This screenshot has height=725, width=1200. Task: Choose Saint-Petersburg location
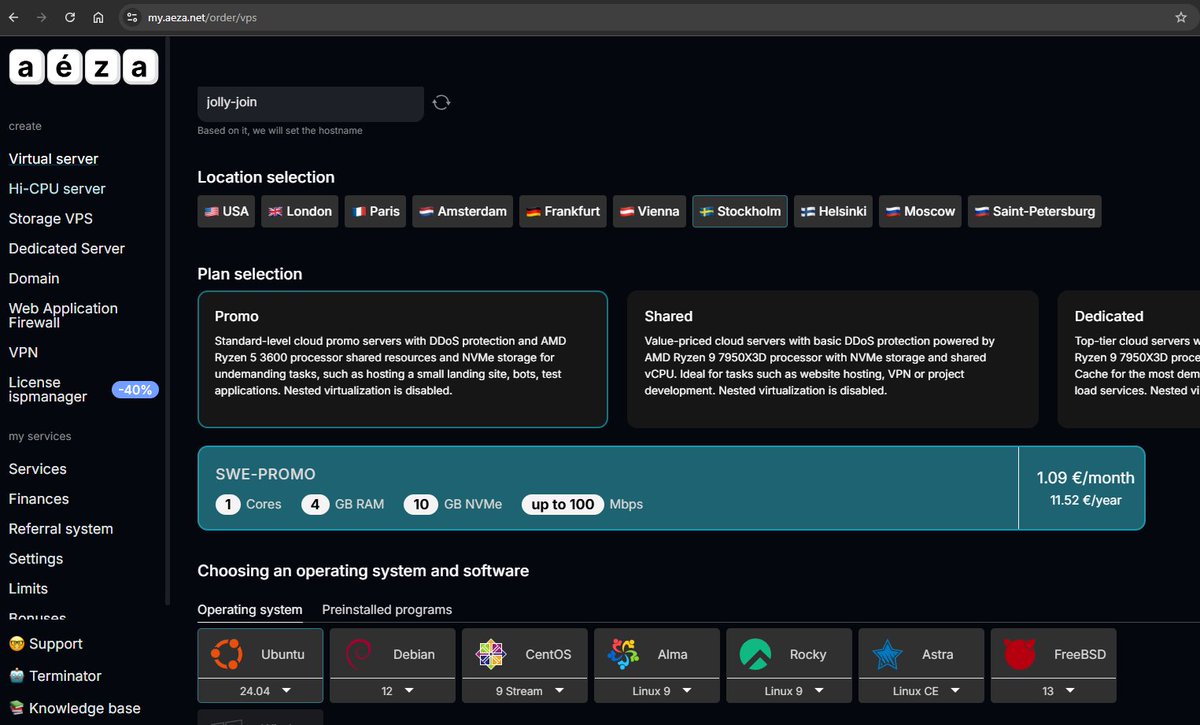[x=1035, y=211]
